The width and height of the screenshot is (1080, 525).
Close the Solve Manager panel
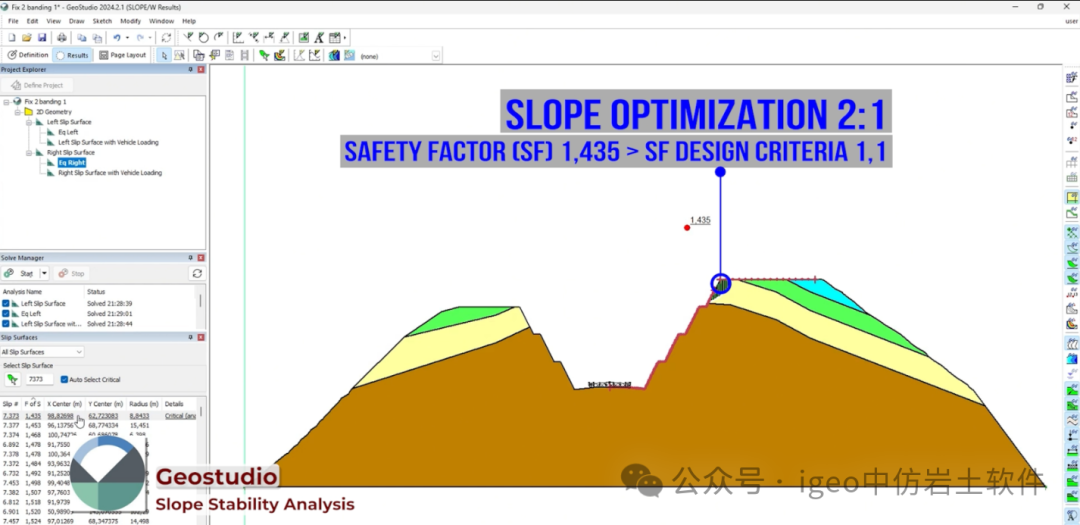coord(201,258)
